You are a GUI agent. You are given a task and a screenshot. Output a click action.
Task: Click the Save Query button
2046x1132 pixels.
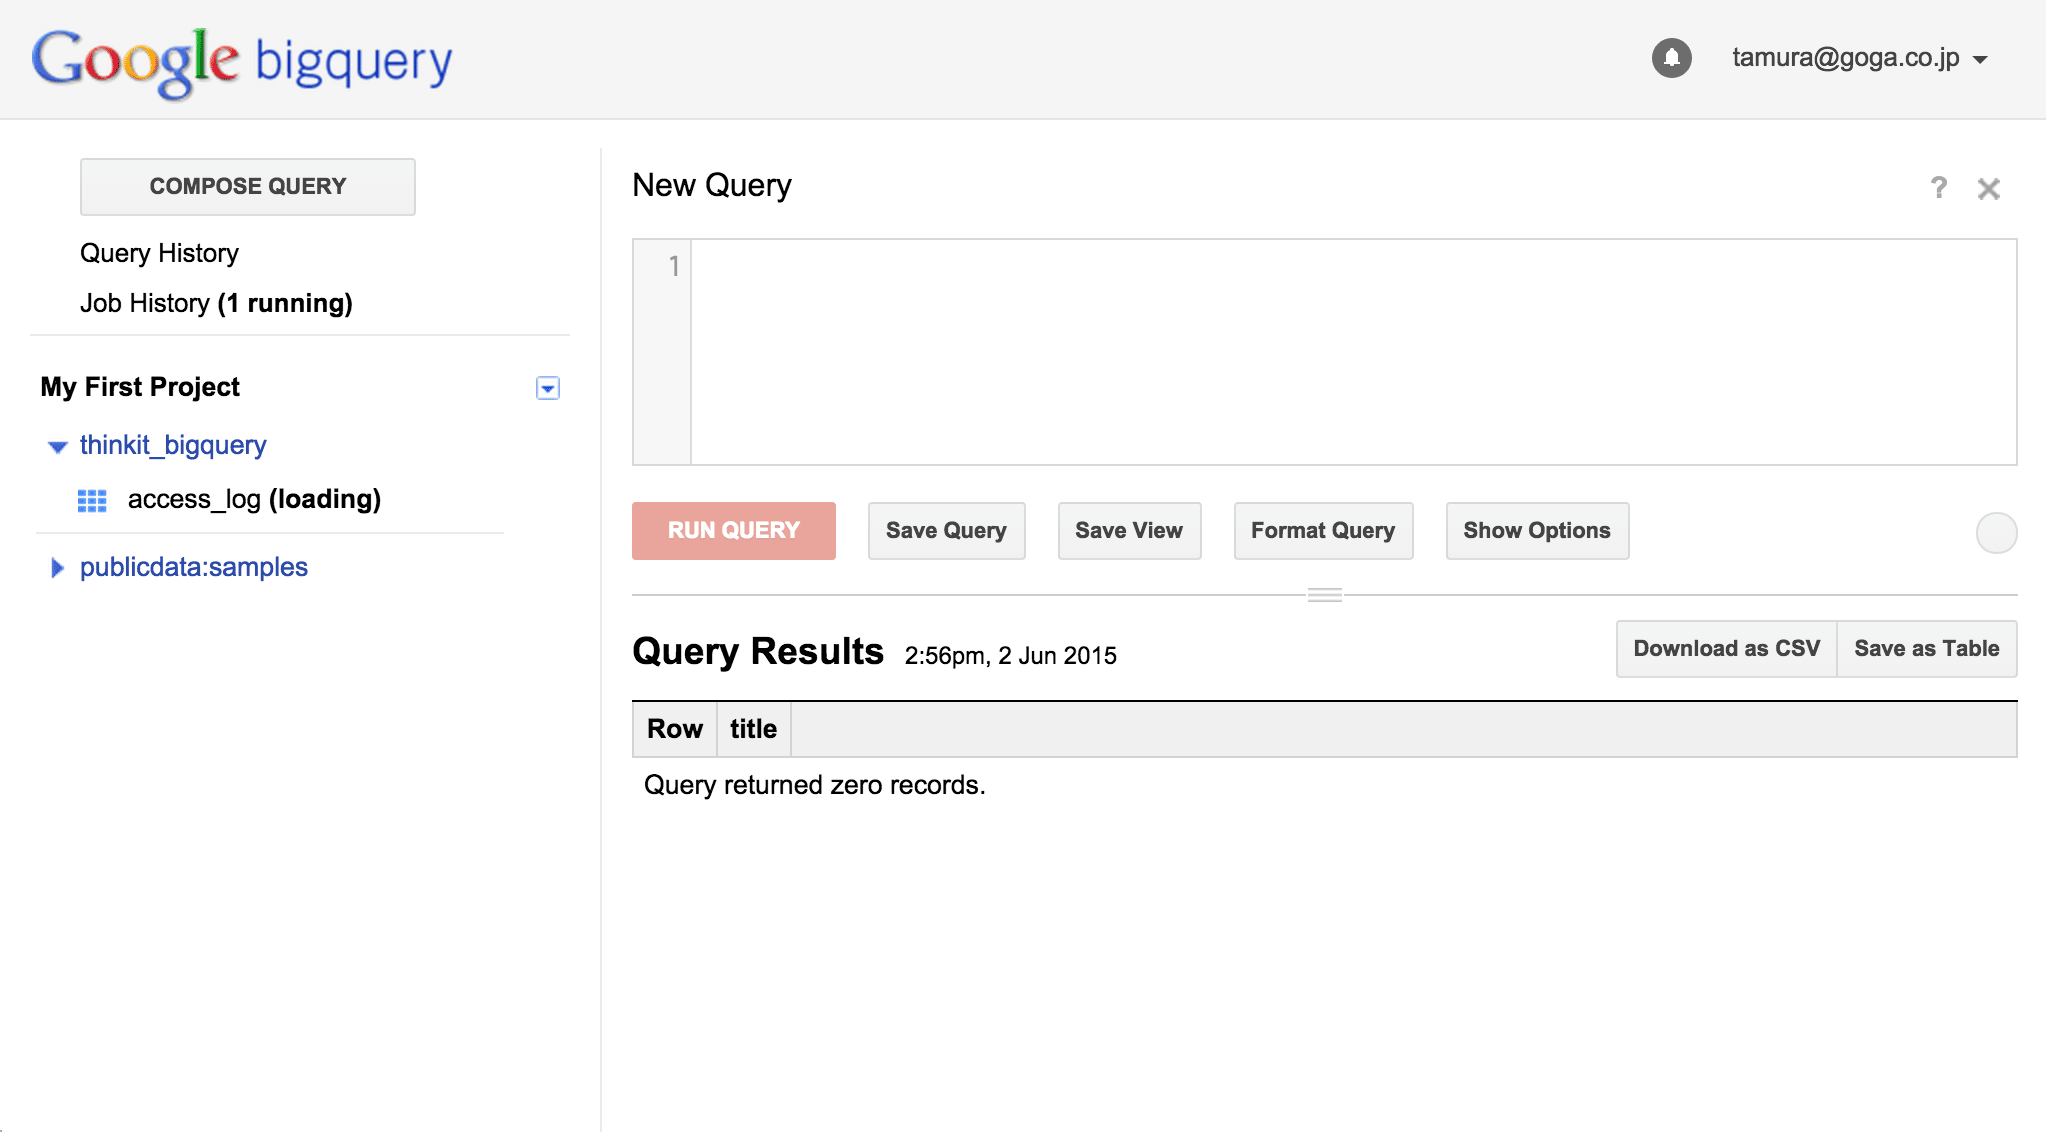(x=946, y=531)
